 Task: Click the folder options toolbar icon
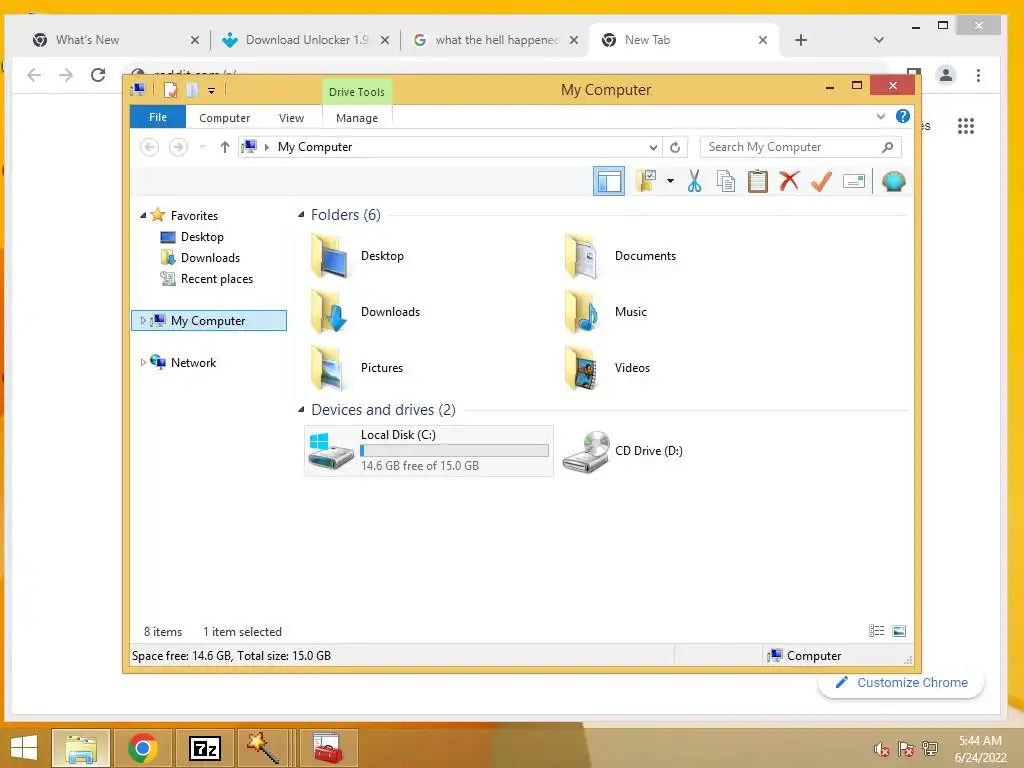(647, 181)
